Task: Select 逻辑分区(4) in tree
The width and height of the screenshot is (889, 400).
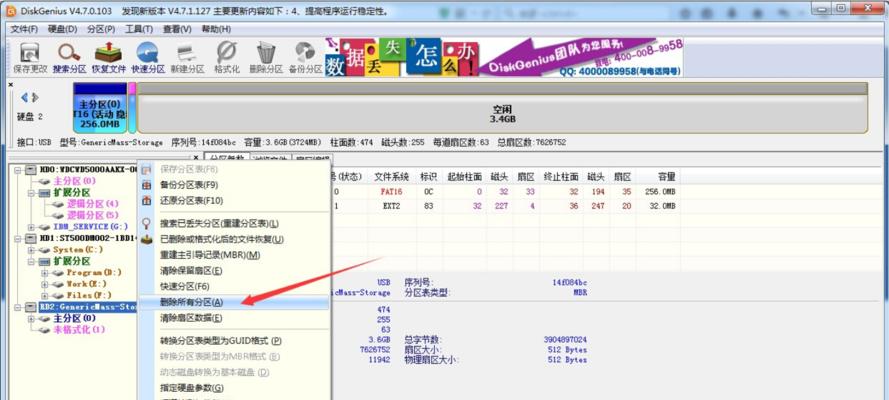Action: (93, 203)
